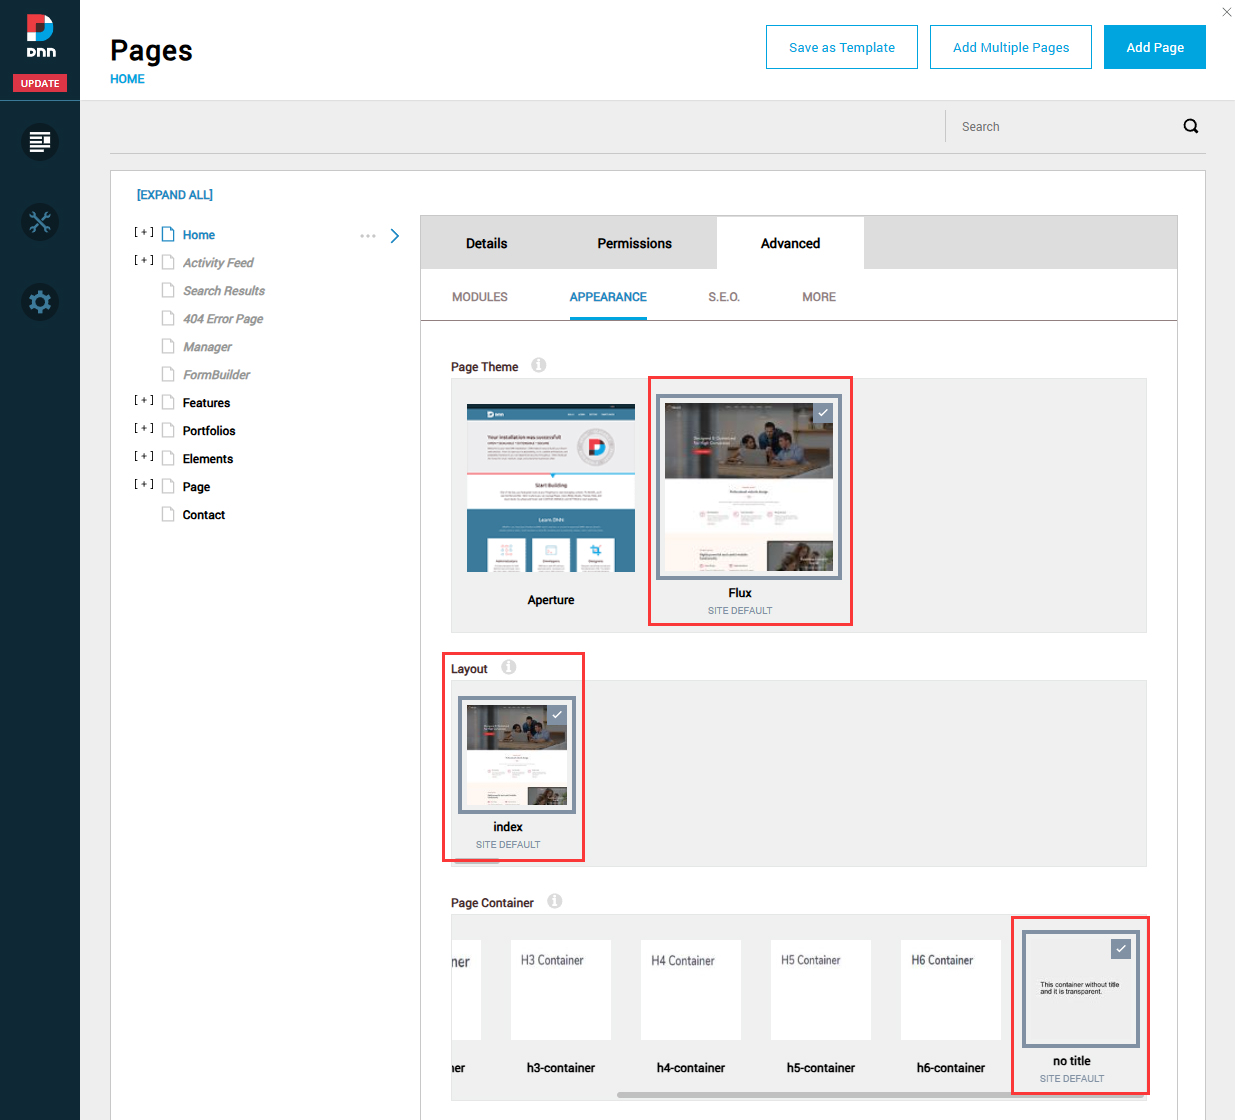
Task: Select the Flux theme thumbnail
Action: tap(749, 487)
